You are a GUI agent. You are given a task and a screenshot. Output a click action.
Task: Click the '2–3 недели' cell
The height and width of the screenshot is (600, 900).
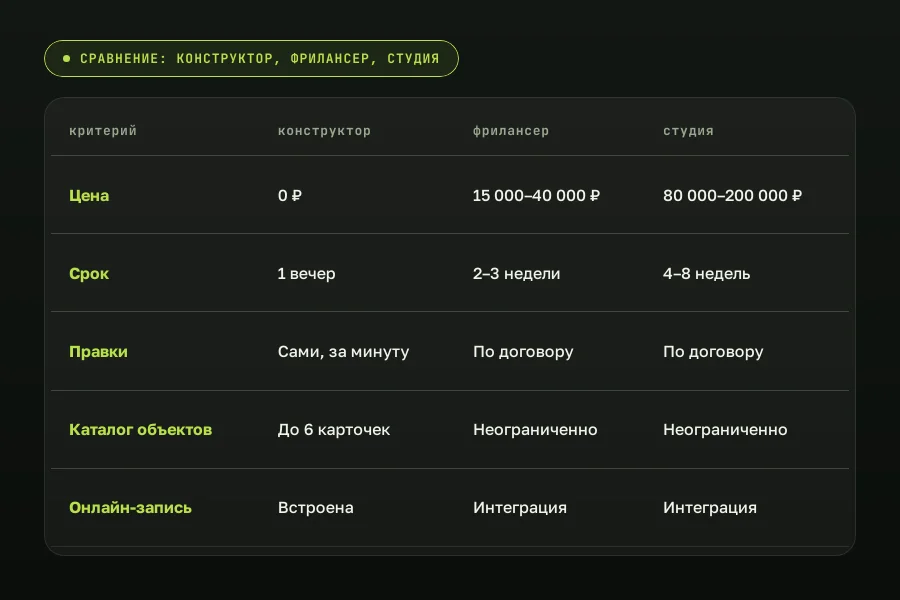tap(517, 274)
